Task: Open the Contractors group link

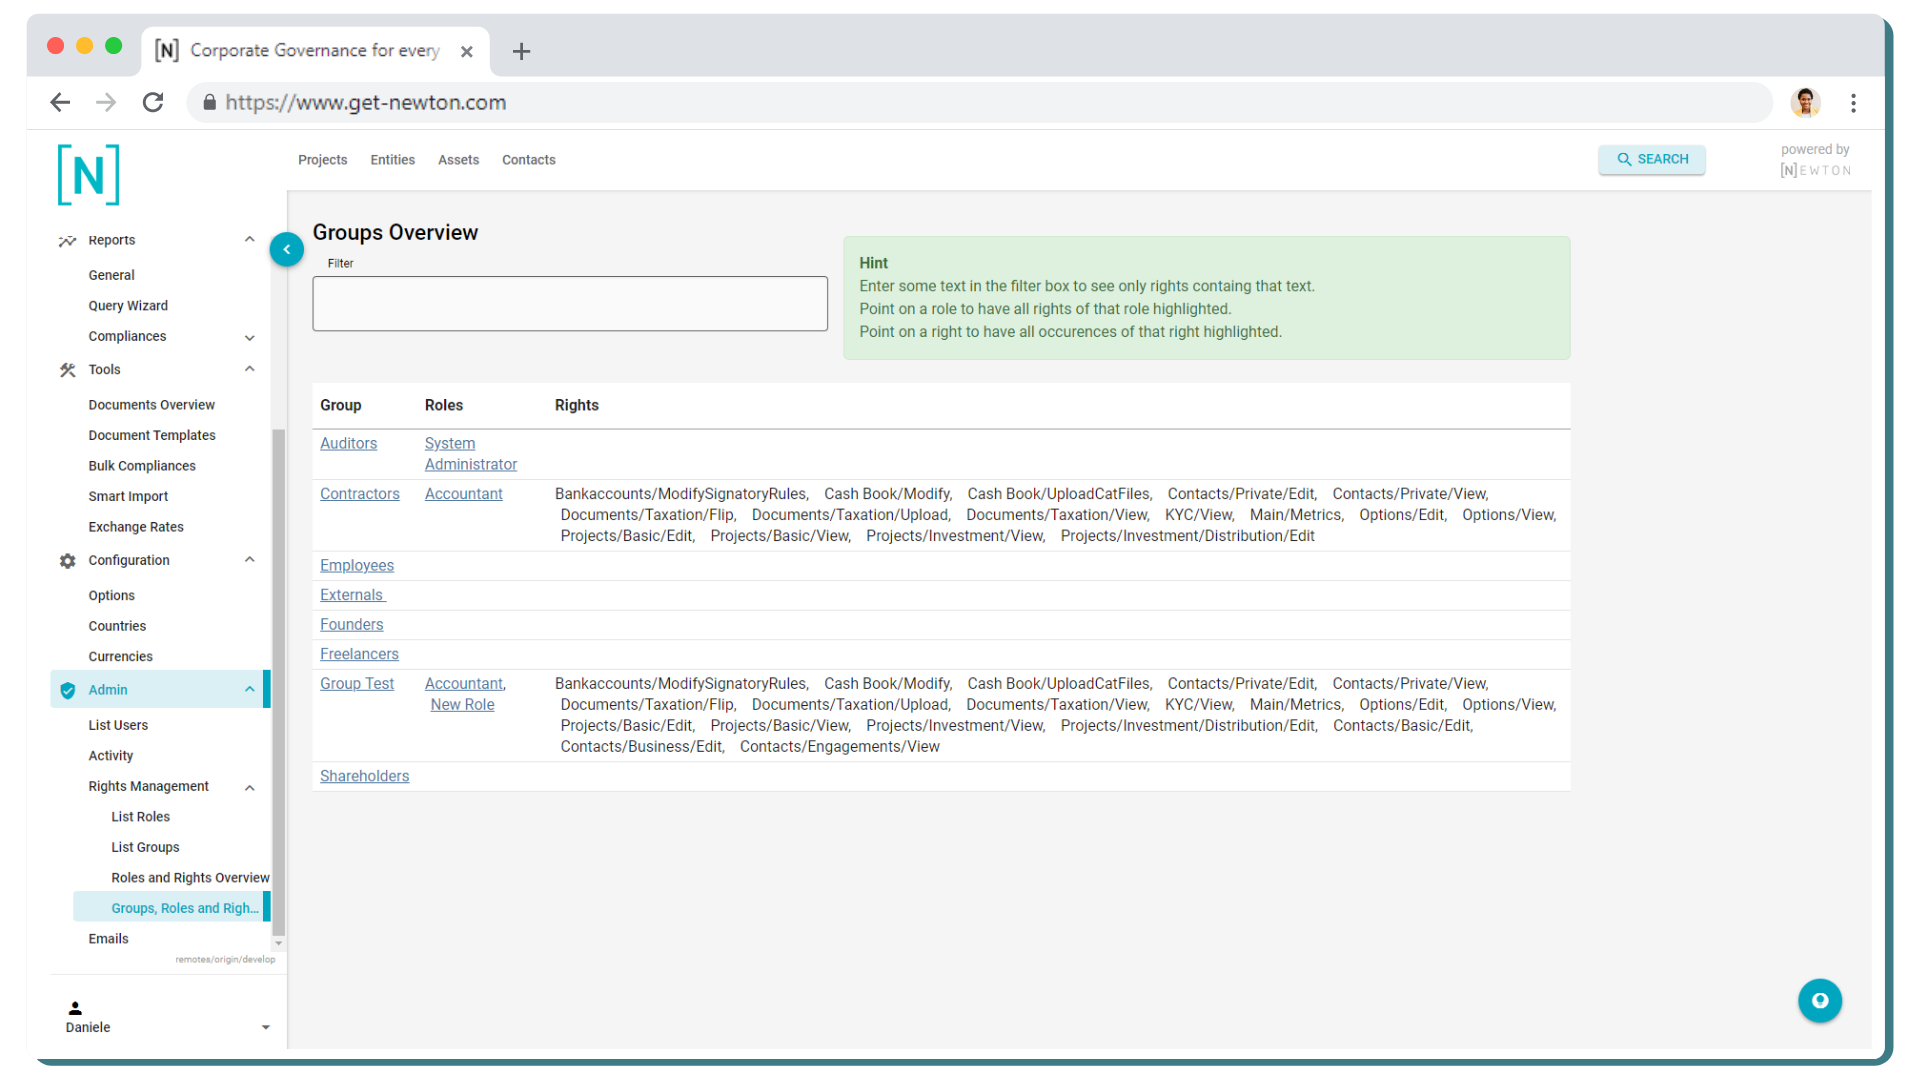Action: [x=359, y=494]
